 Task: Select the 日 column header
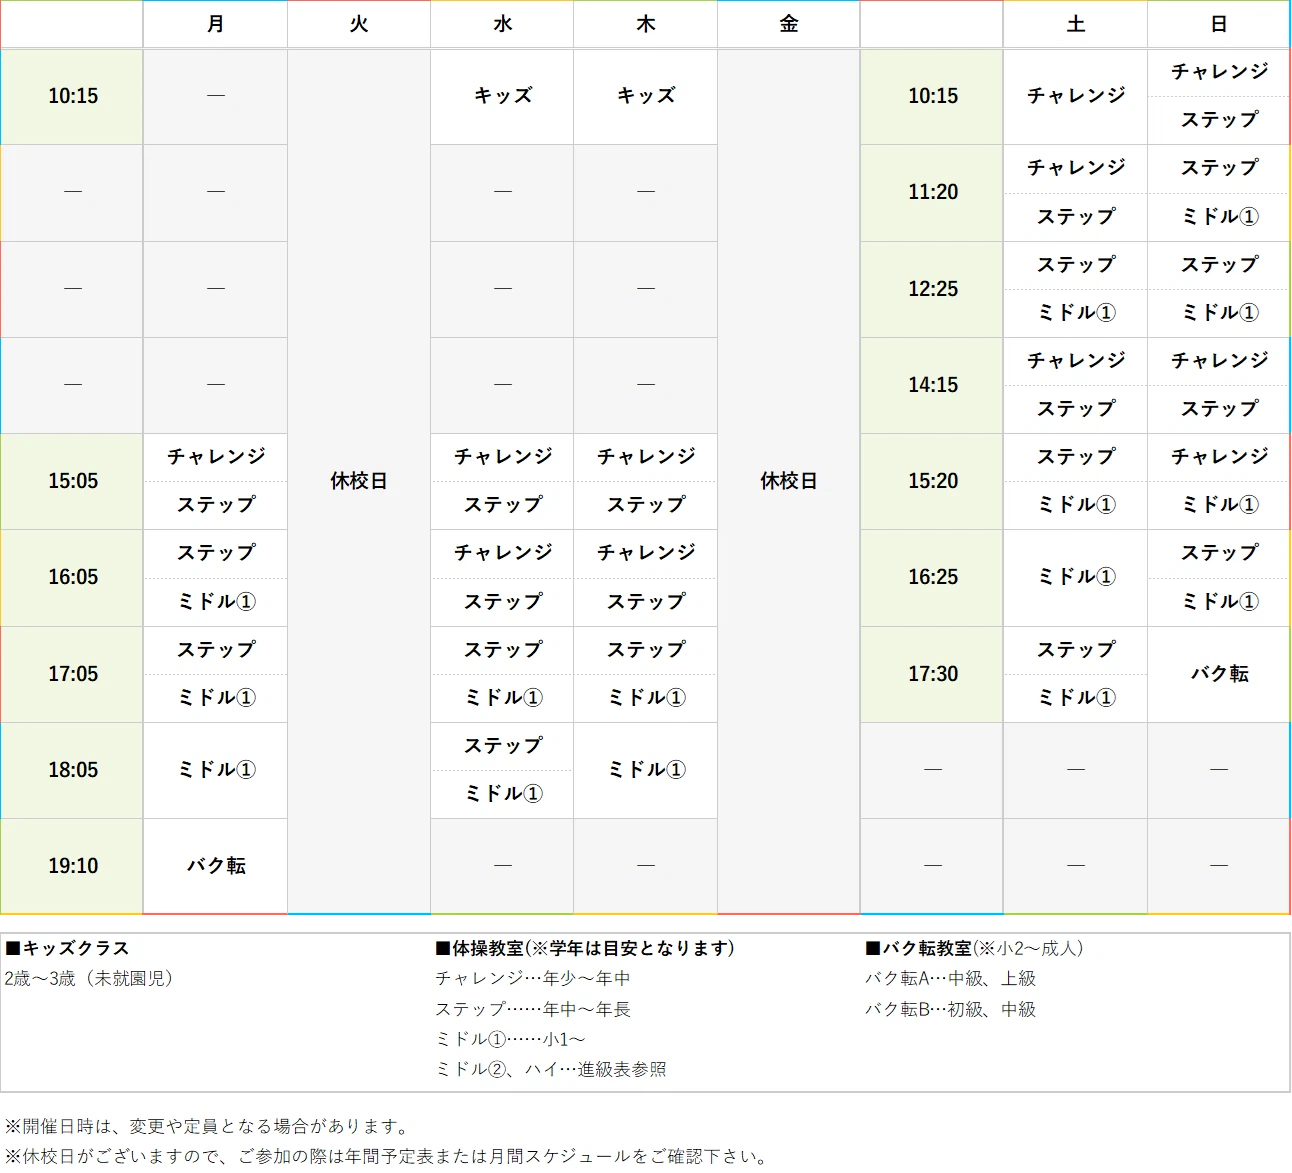click(x=1218, y=24)
